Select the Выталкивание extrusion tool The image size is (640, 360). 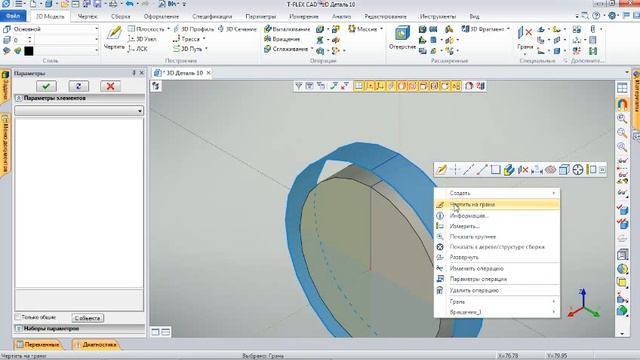coord(287,29)
